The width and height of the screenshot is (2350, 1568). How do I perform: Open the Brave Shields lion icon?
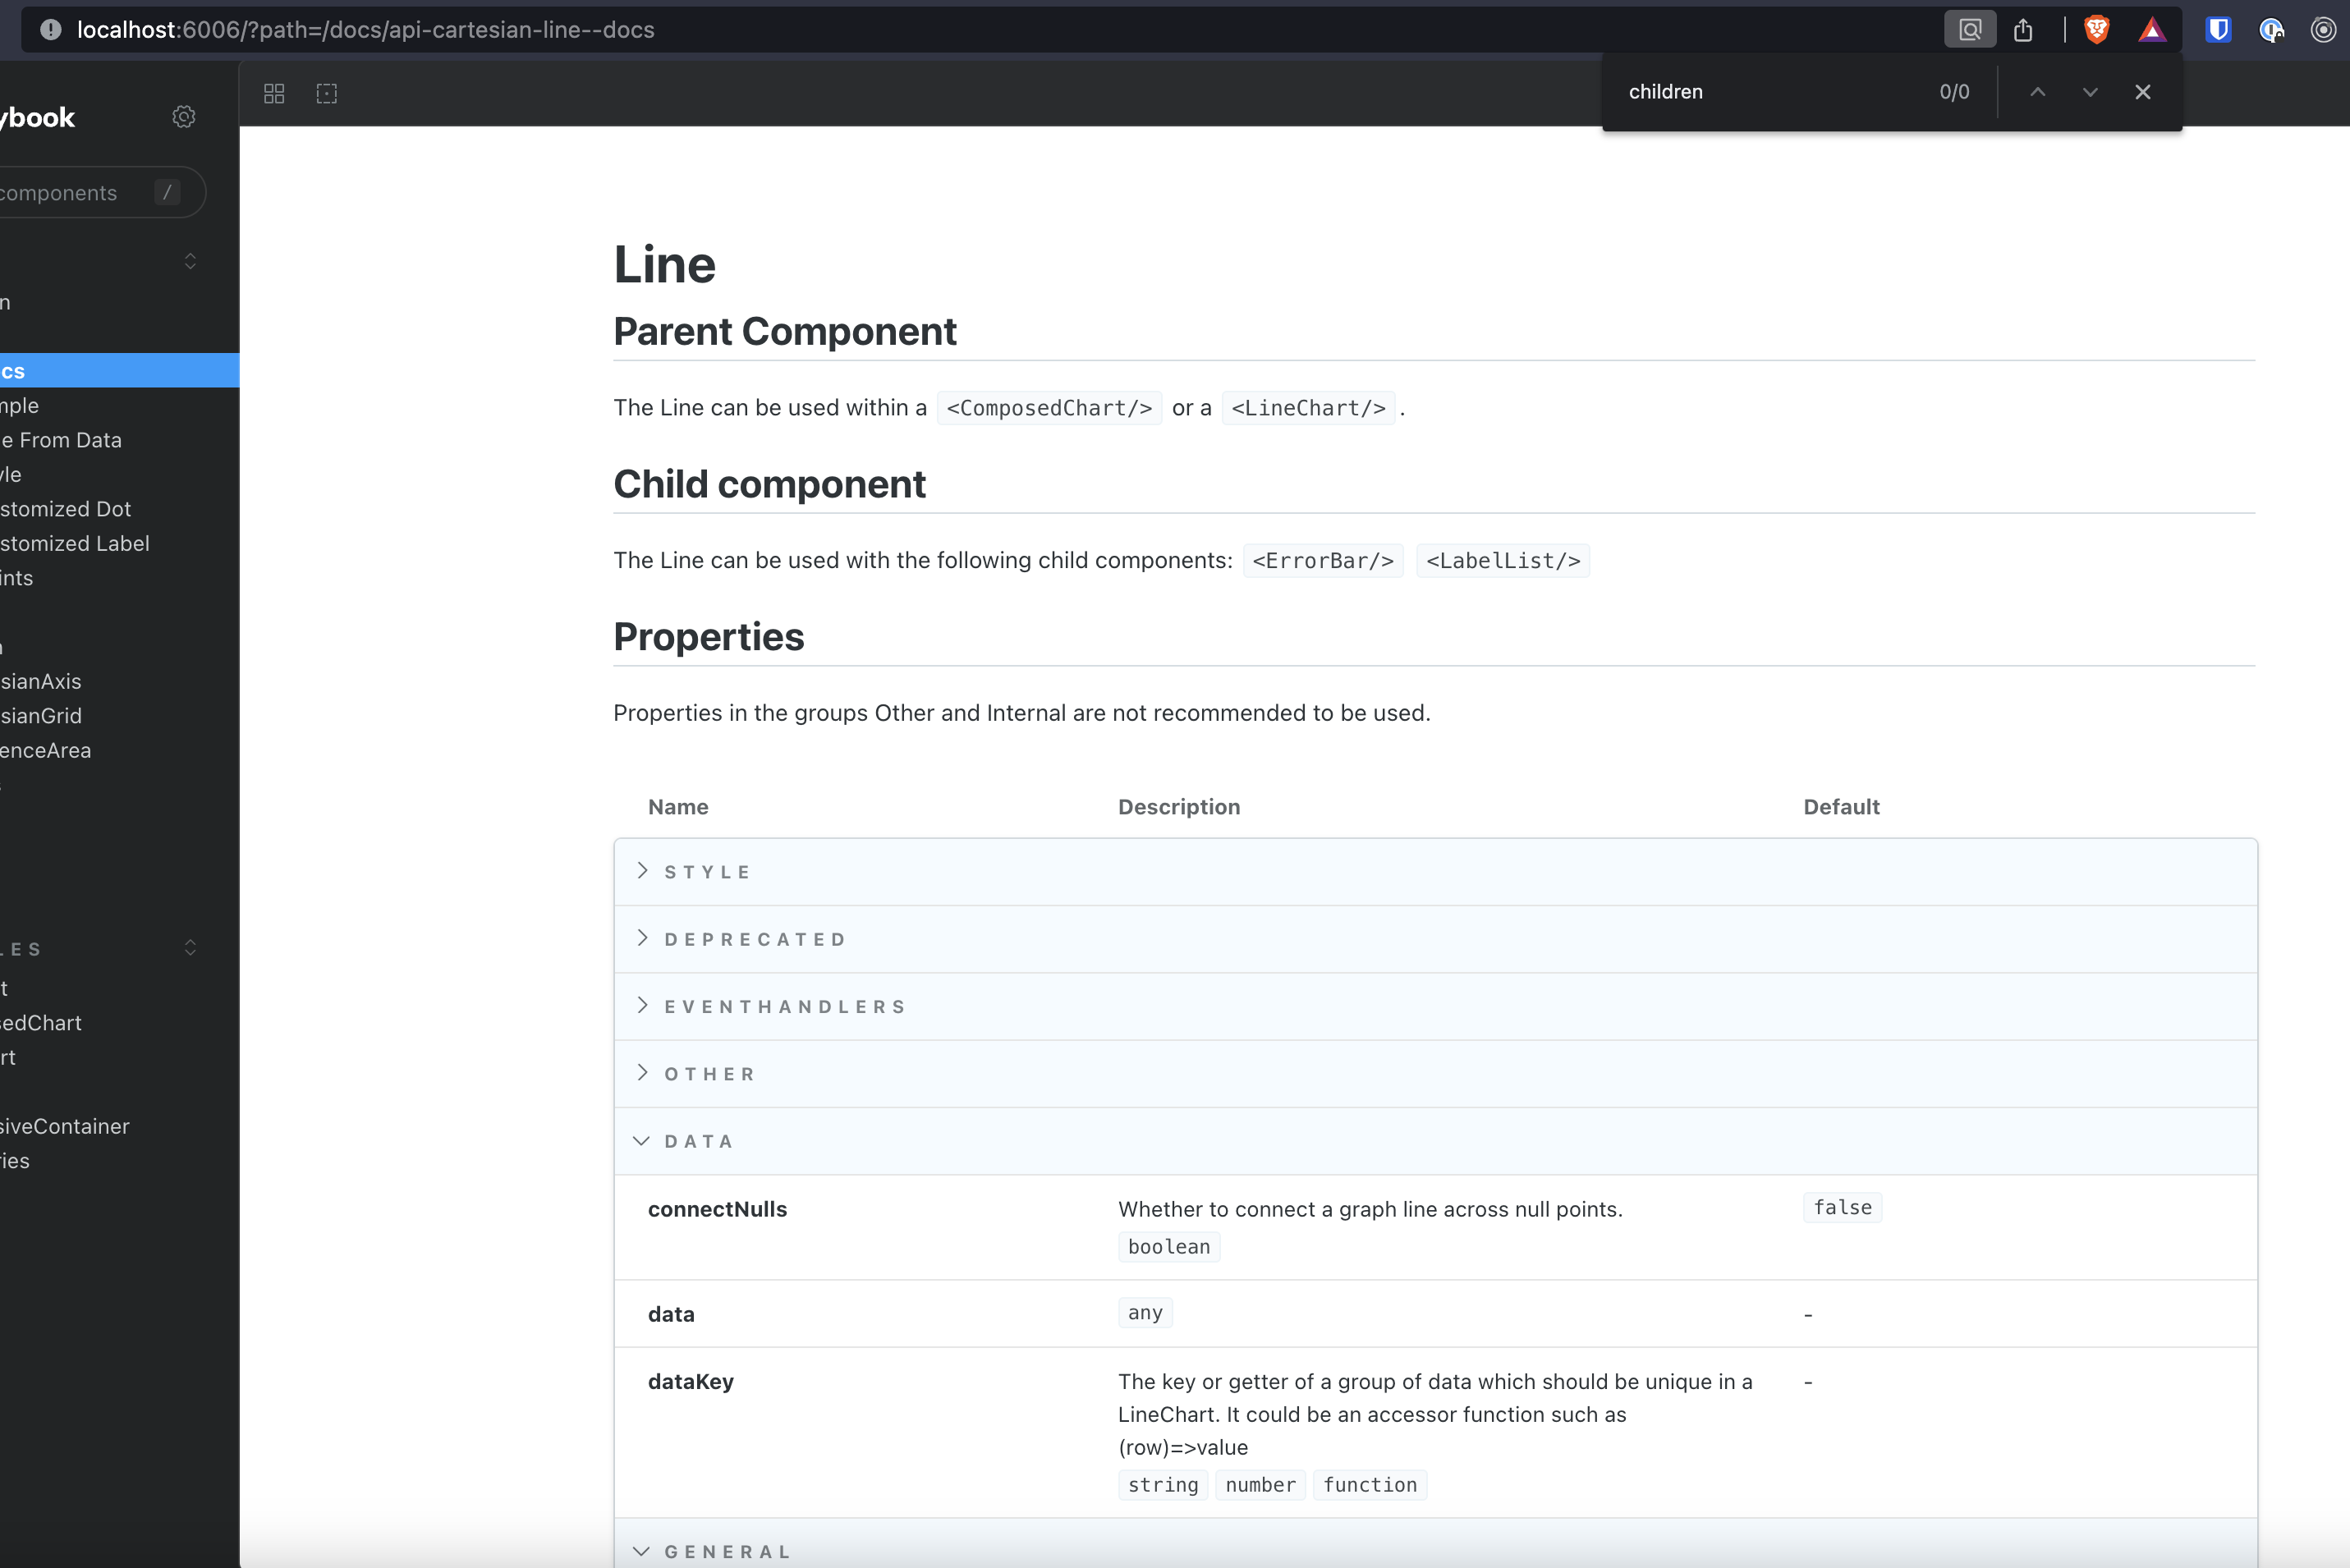pos(2096,29)
